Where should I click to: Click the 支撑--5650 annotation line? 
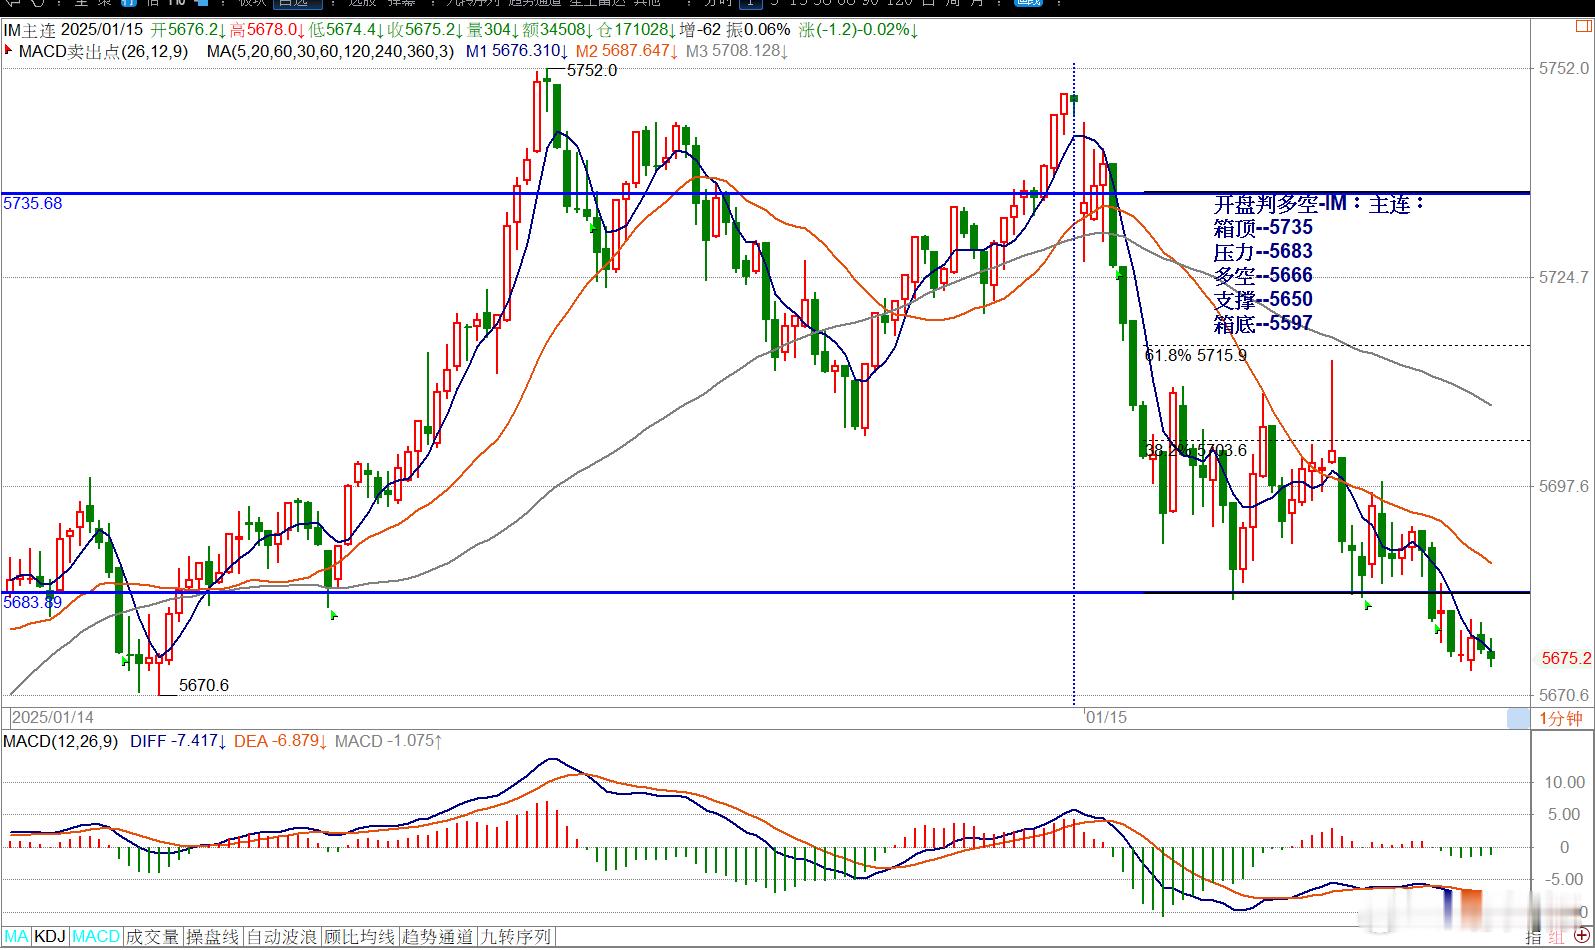(1263, 300)
